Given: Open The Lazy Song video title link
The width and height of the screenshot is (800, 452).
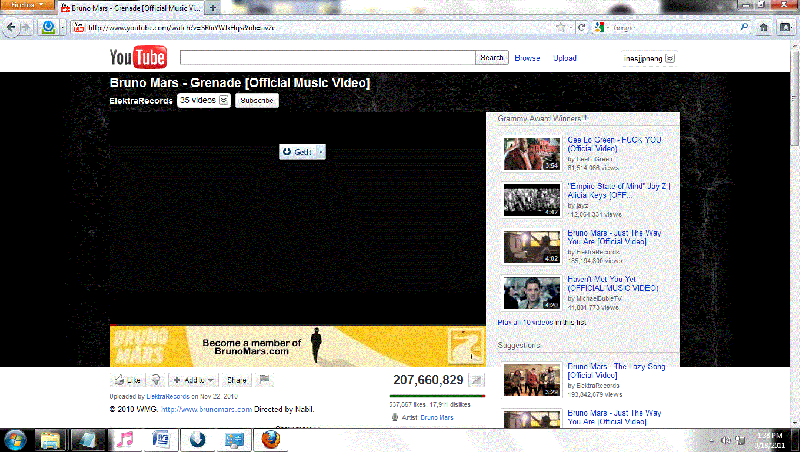Looking at the screenshot, I should tap(616, 370).
